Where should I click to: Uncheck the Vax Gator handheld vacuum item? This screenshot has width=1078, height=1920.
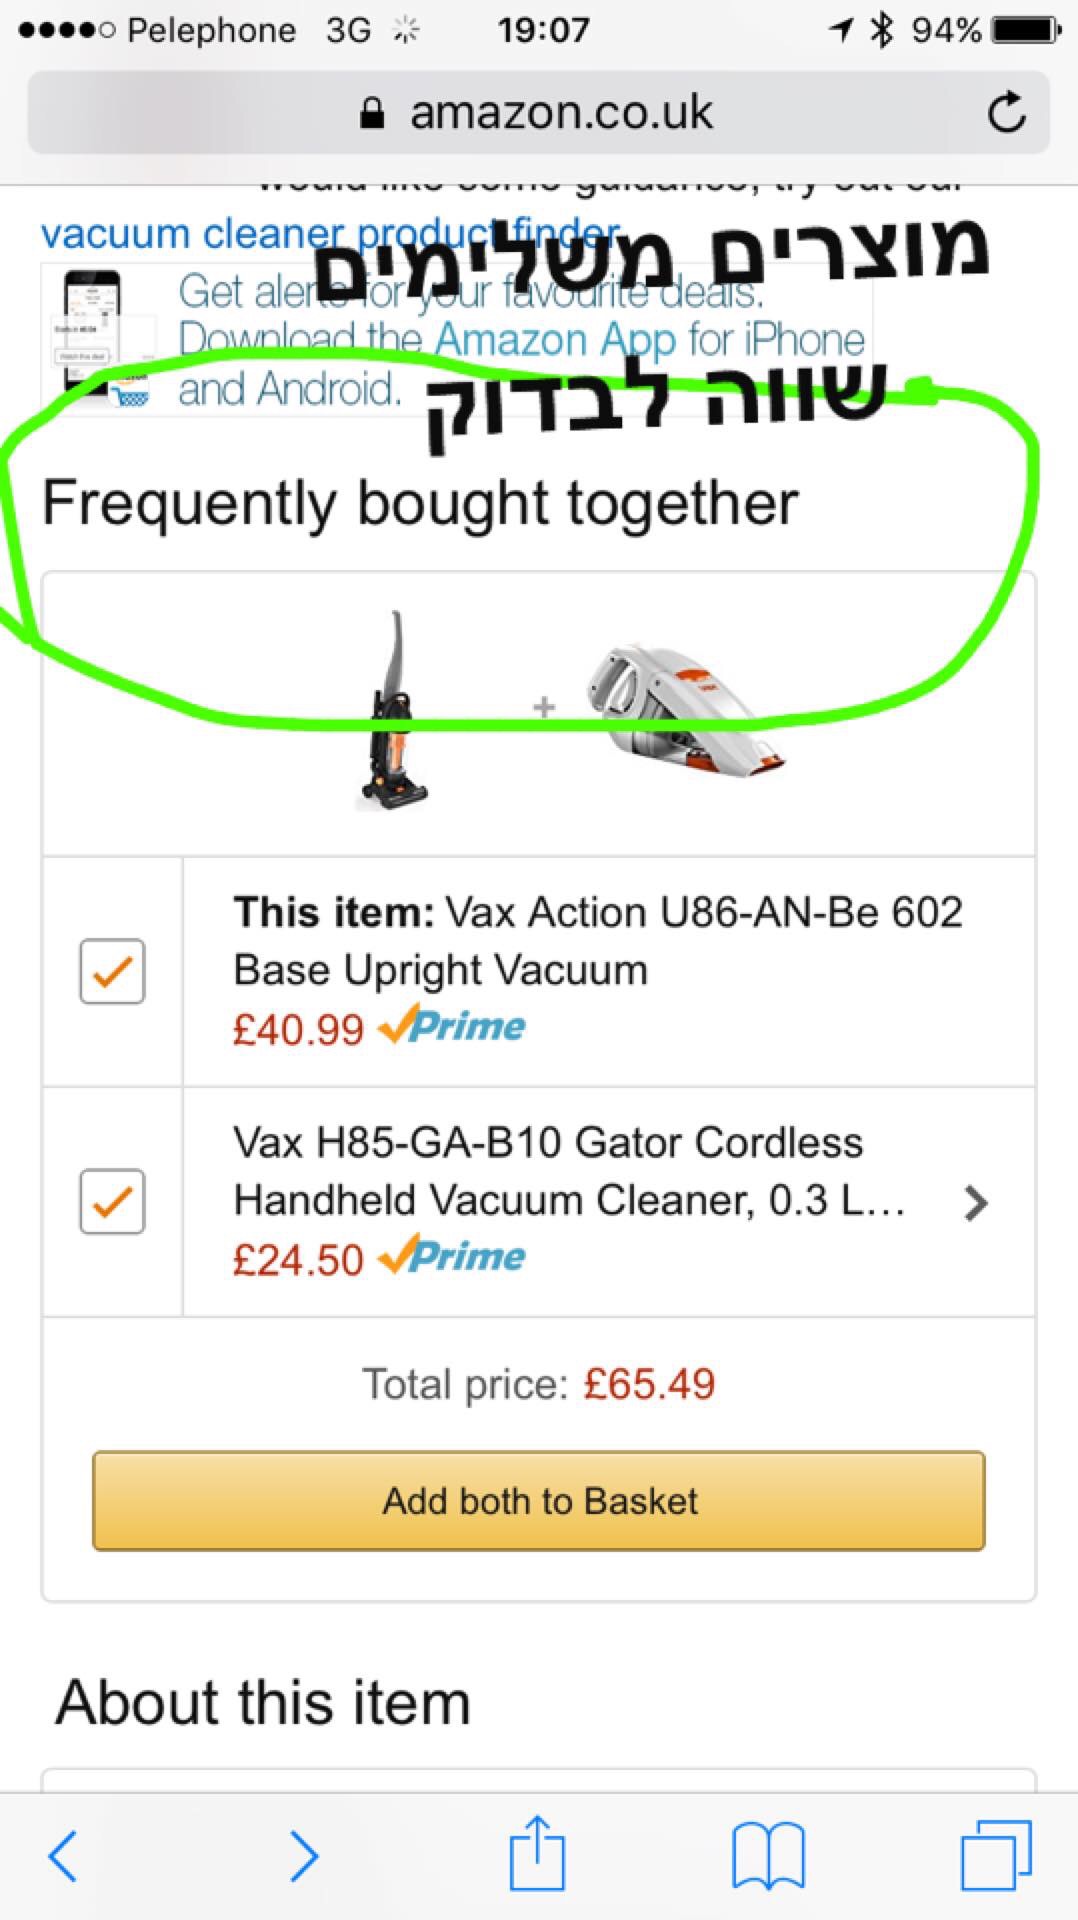(112, 1201)
